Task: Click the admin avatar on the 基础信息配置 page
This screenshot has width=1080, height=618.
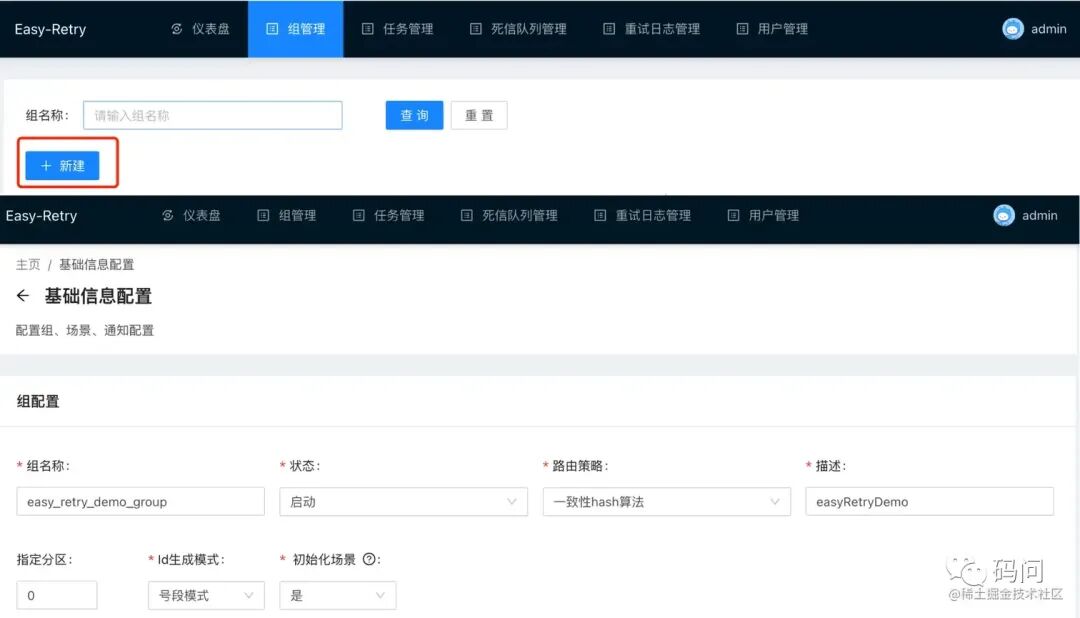Action: pos(1004,216)
